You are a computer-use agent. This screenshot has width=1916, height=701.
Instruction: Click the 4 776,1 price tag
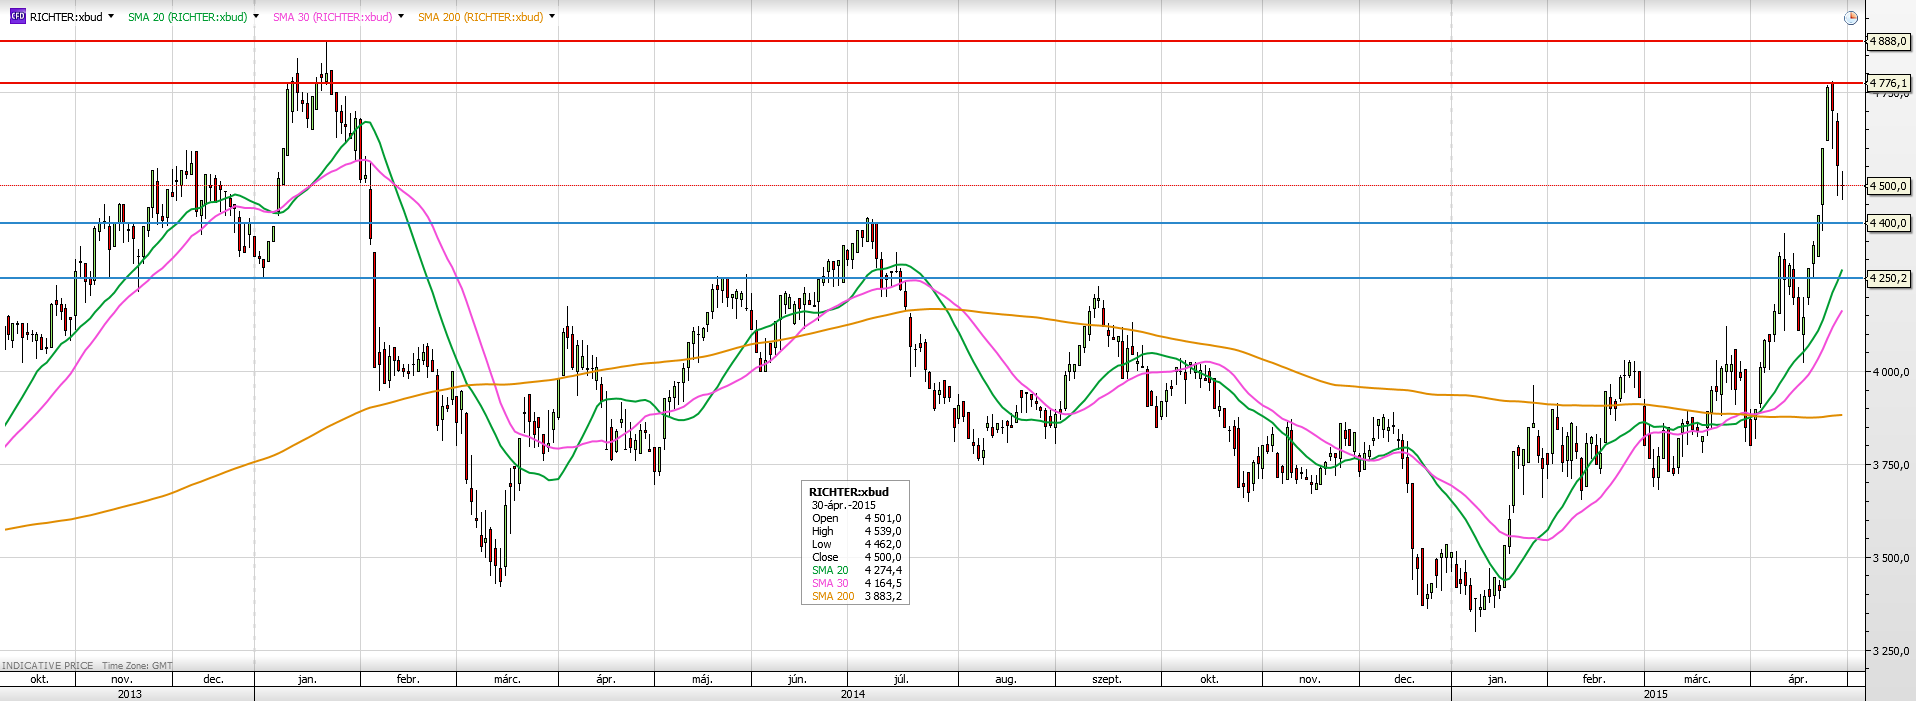(1889, 83)
